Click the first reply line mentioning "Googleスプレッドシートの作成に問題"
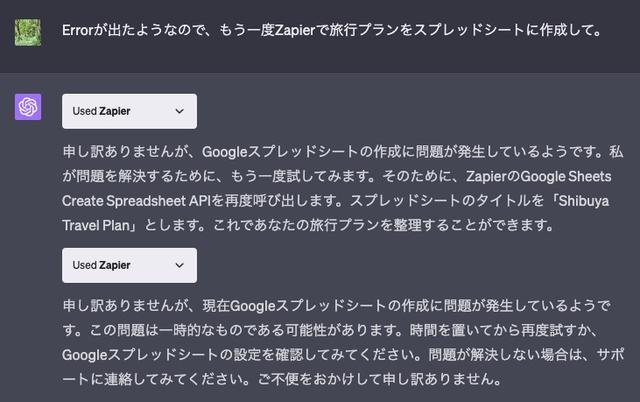Image resolution: width=640 pixels, height=402 pixels. pyautogui.click(x=343, y=152)
